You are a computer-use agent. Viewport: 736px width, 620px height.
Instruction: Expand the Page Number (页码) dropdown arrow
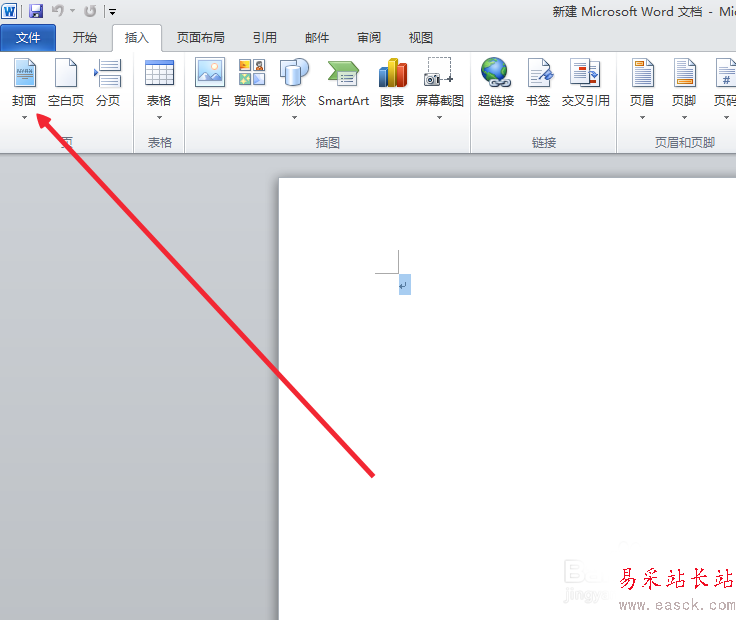tap(727, 117)
